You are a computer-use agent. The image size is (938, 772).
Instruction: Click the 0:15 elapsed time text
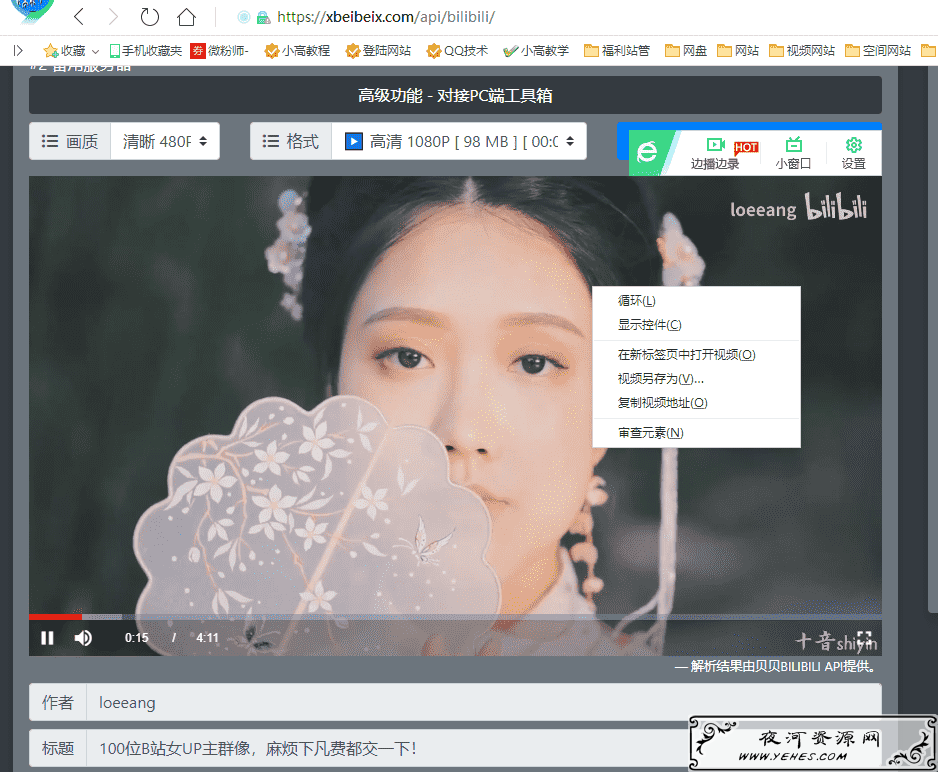coord(136,638)
